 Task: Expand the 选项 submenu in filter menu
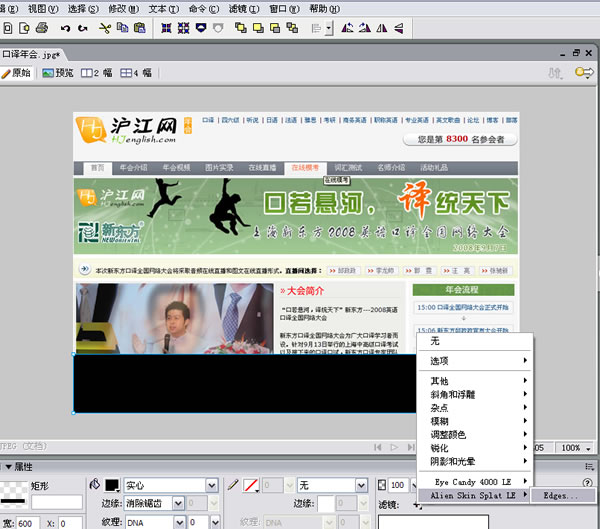coord(474,361)
